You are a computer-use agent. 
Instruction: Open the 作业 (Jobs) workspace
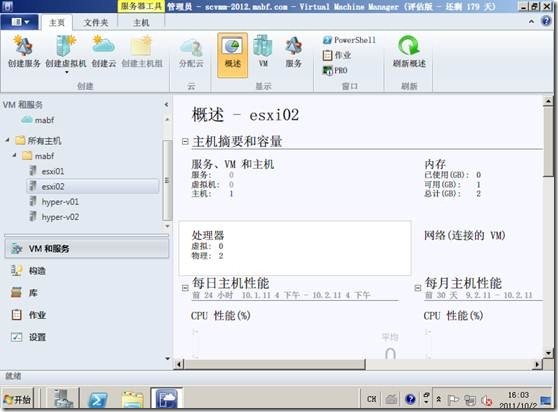[x=28, y=315]
